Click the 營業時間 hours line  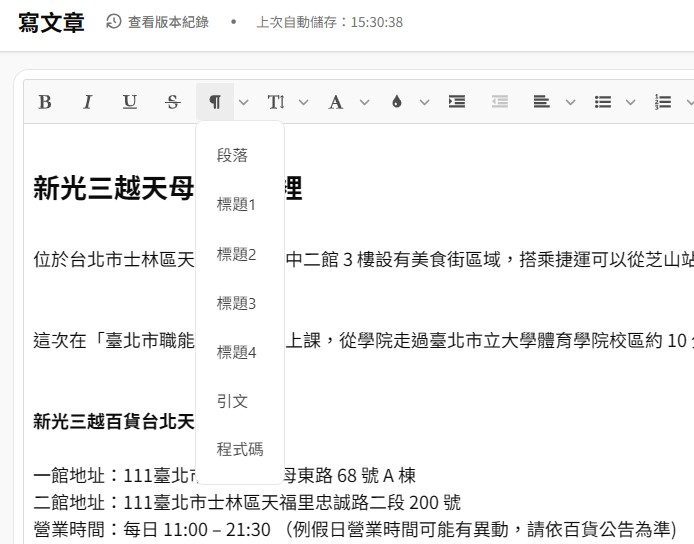pos(355,529)
